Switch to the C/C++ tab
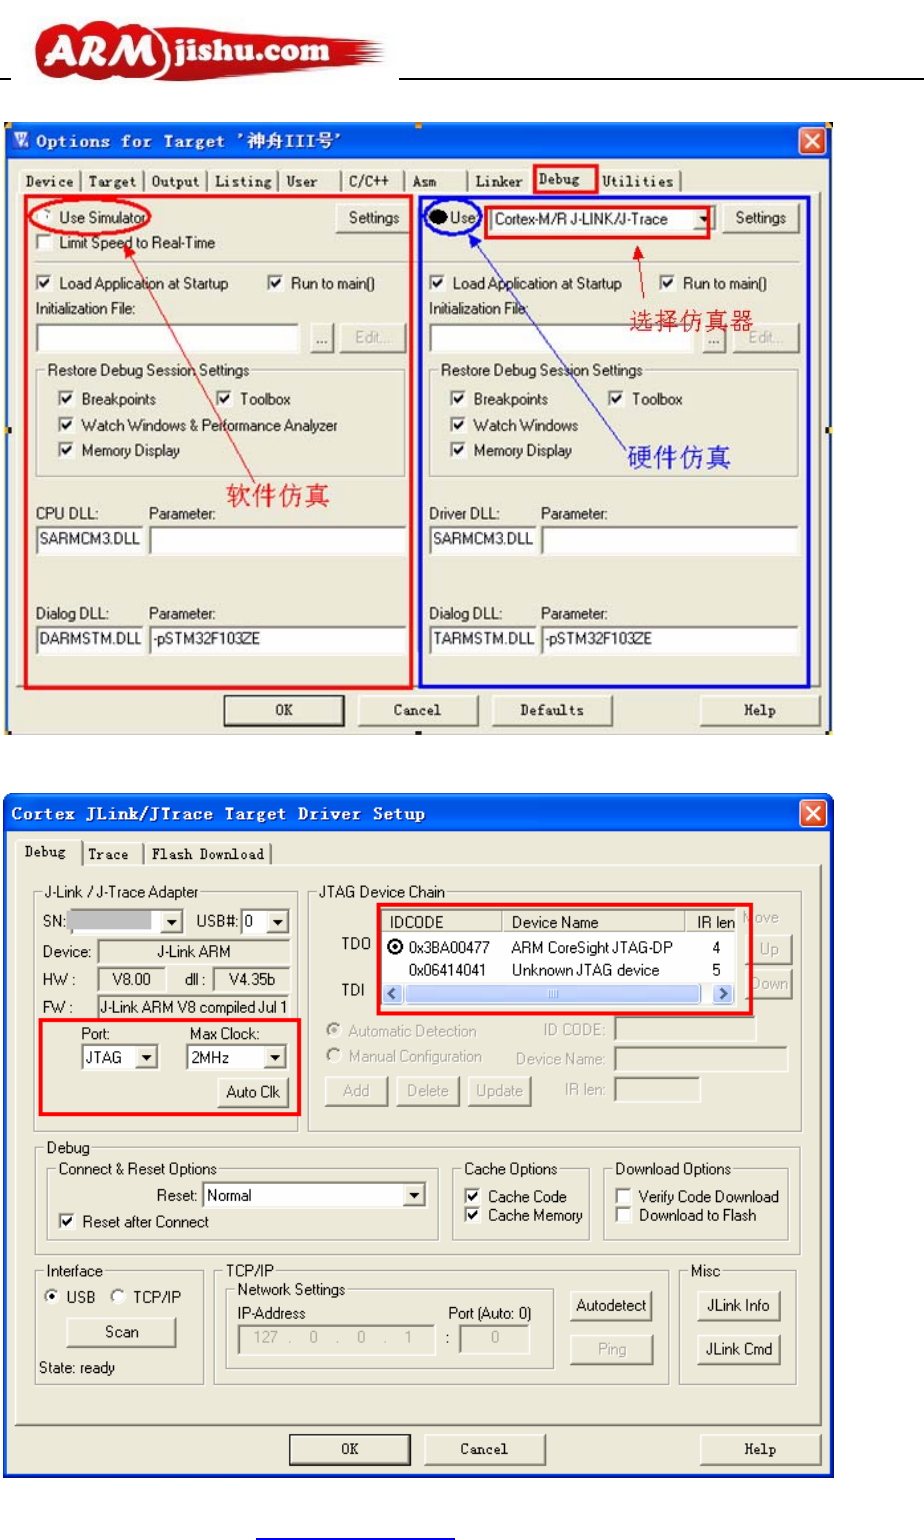Image resolution: width=924 pixels, height=1540 pixels. click(x=369, y=181)
